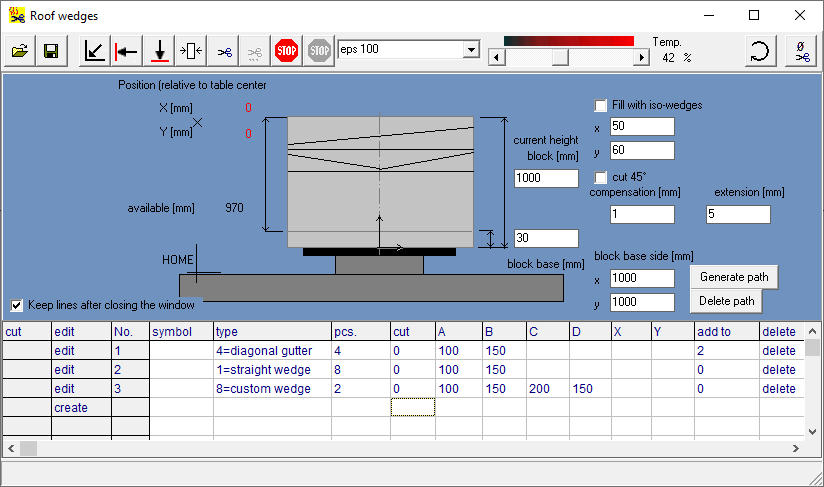Click create in the table's last row
Screen dimensions: 824x487
(x=71, y=407)
